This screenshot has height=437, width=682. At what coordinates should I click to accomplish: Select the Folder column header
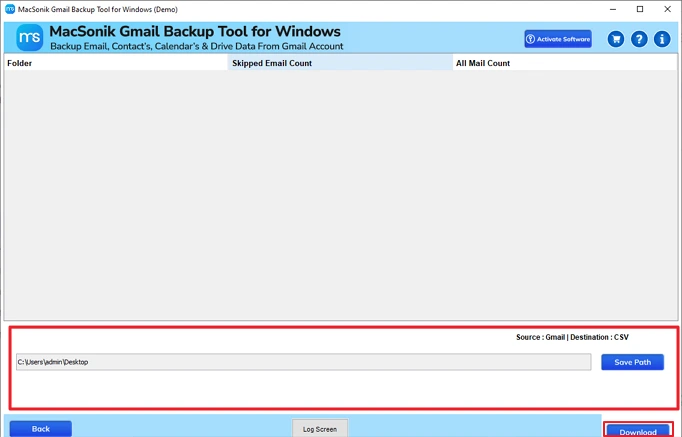tap(116, 63)
